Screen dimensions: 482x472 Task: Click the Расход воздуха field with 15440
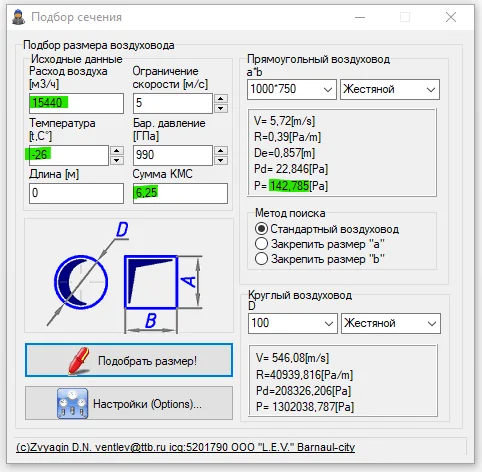pos(76,103)
